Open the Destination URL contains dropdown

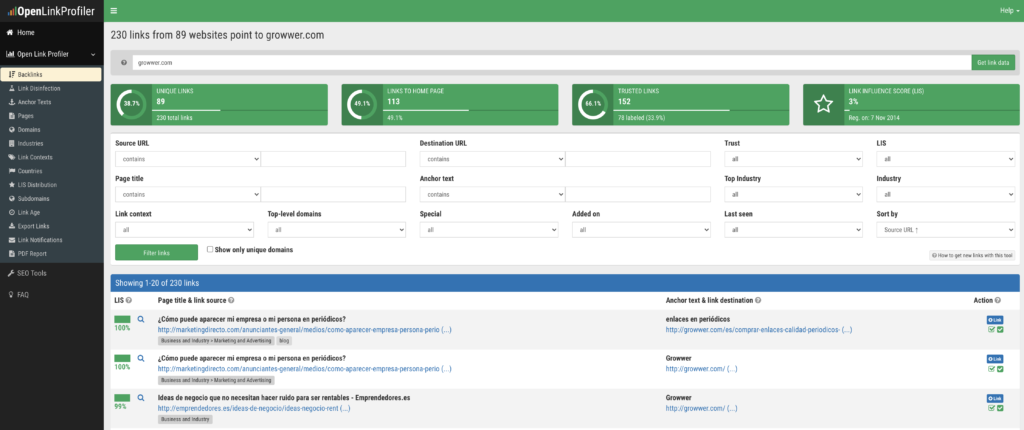(492, 159)
